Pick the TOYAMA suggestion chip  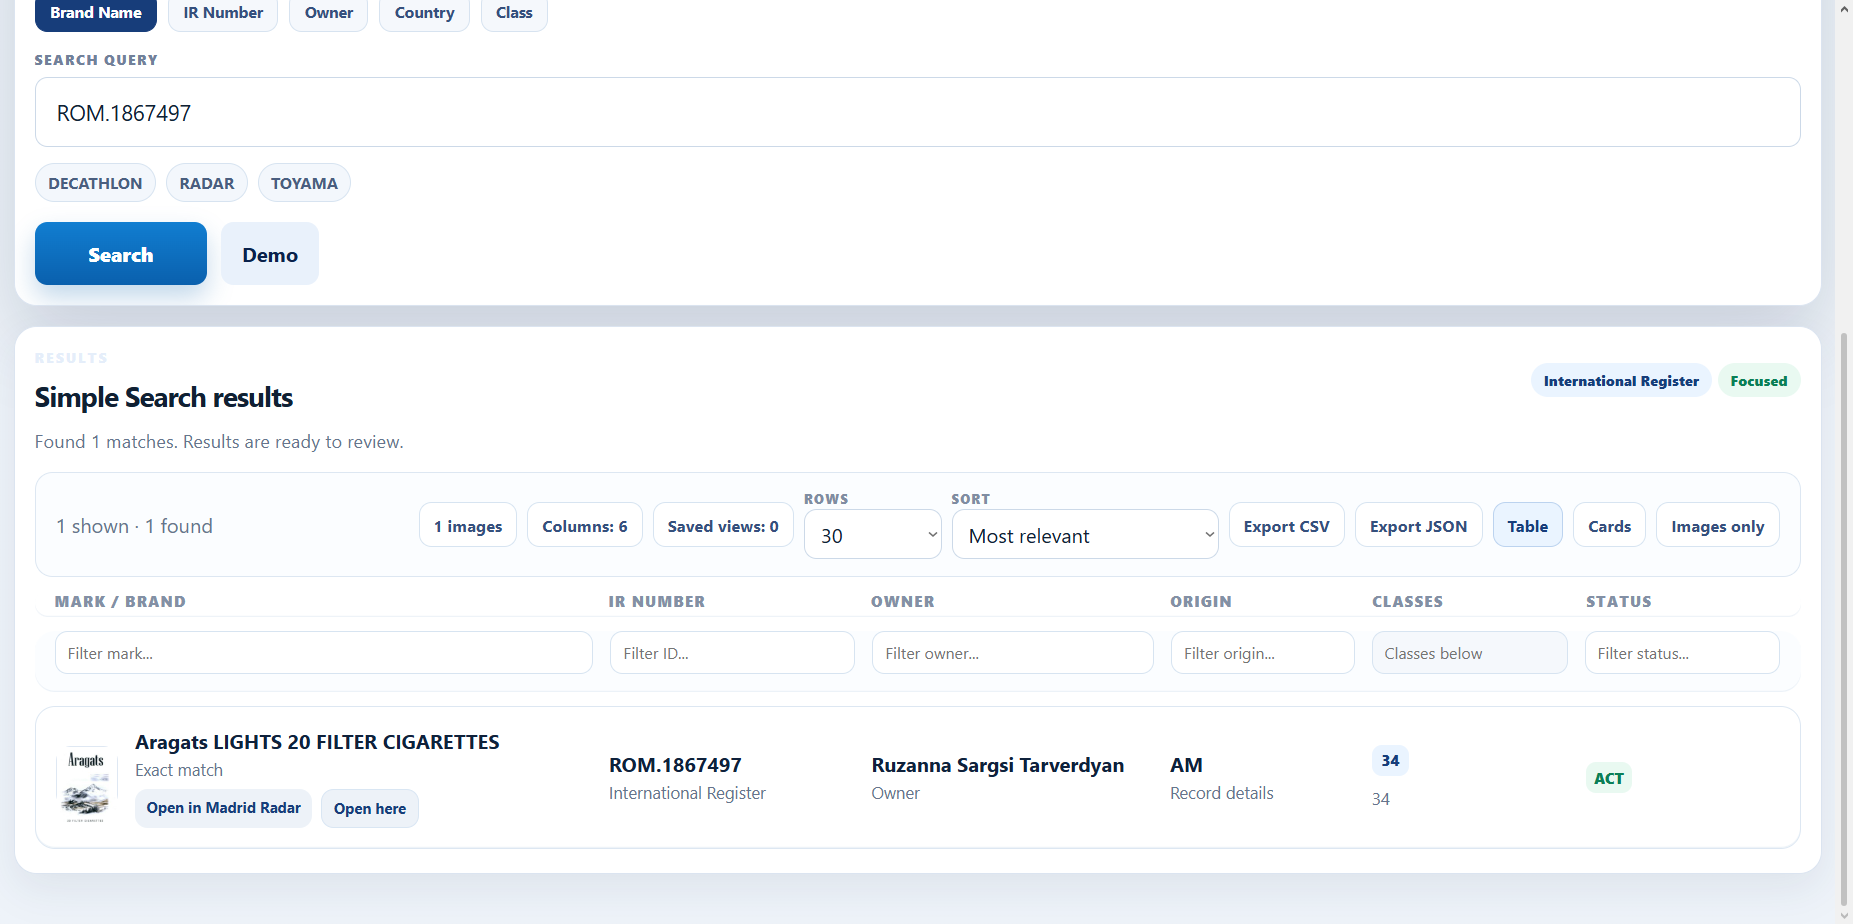[x=304, y=183]
